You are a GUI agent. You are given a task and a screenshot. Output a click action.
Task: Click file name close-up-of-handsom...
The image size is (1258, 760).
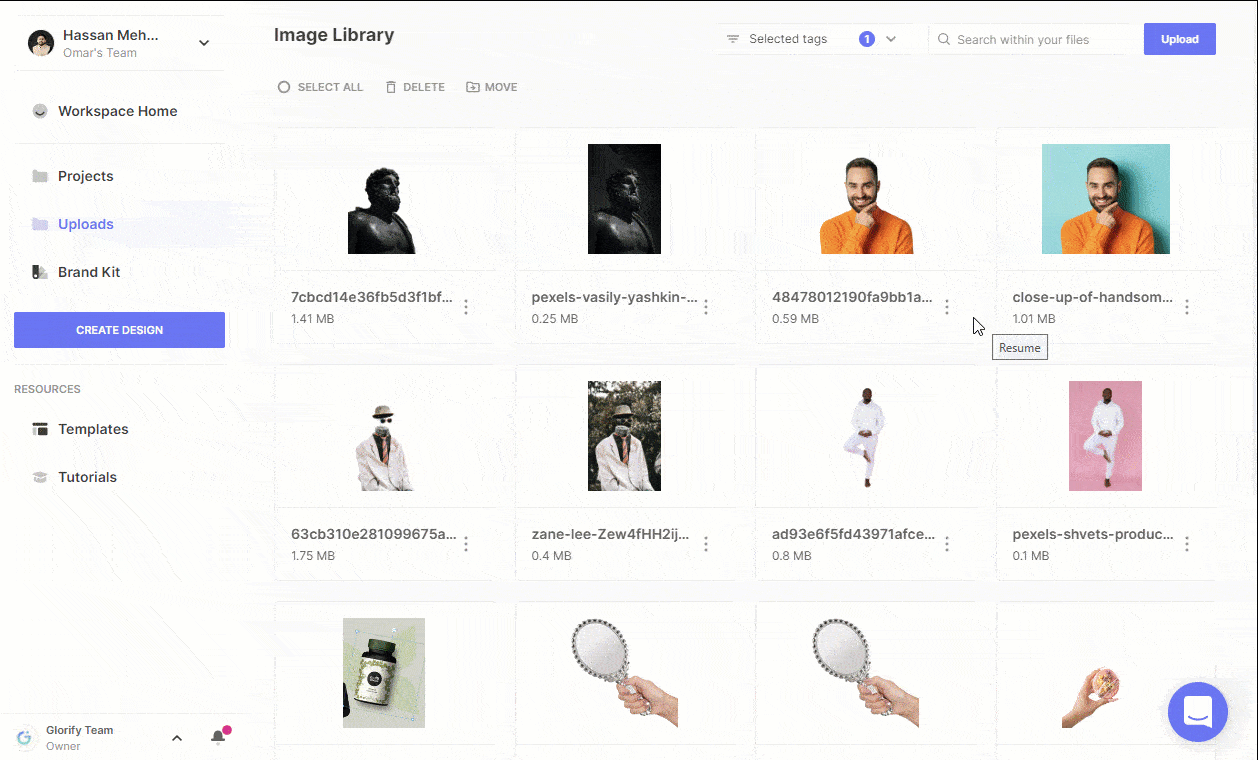pyautogui.click(x=1093, y=297)
